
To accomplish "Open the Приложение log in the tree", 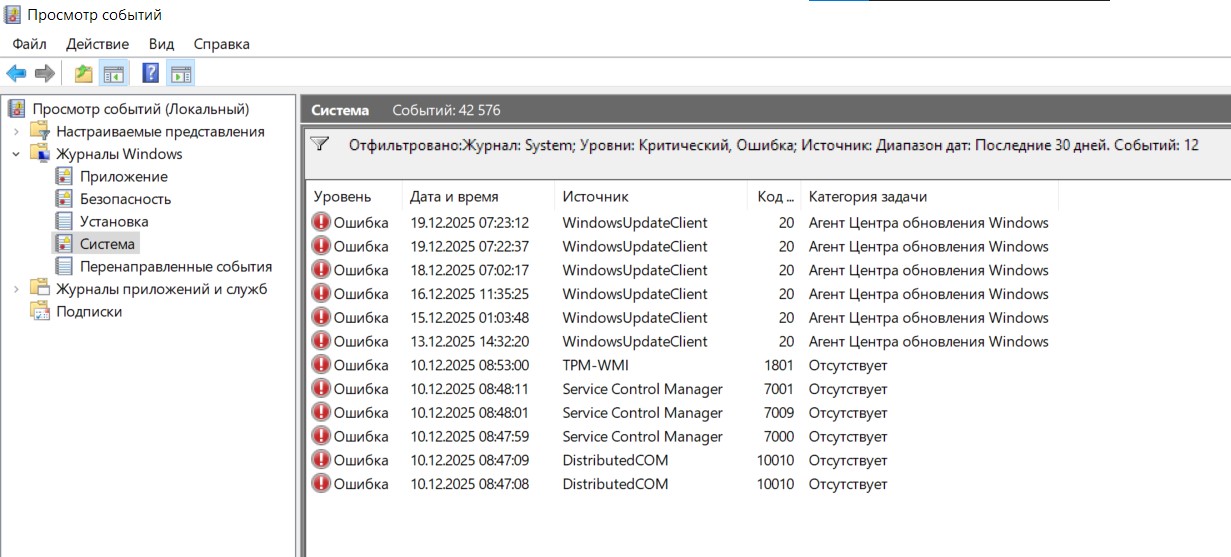I will point(123,177).
